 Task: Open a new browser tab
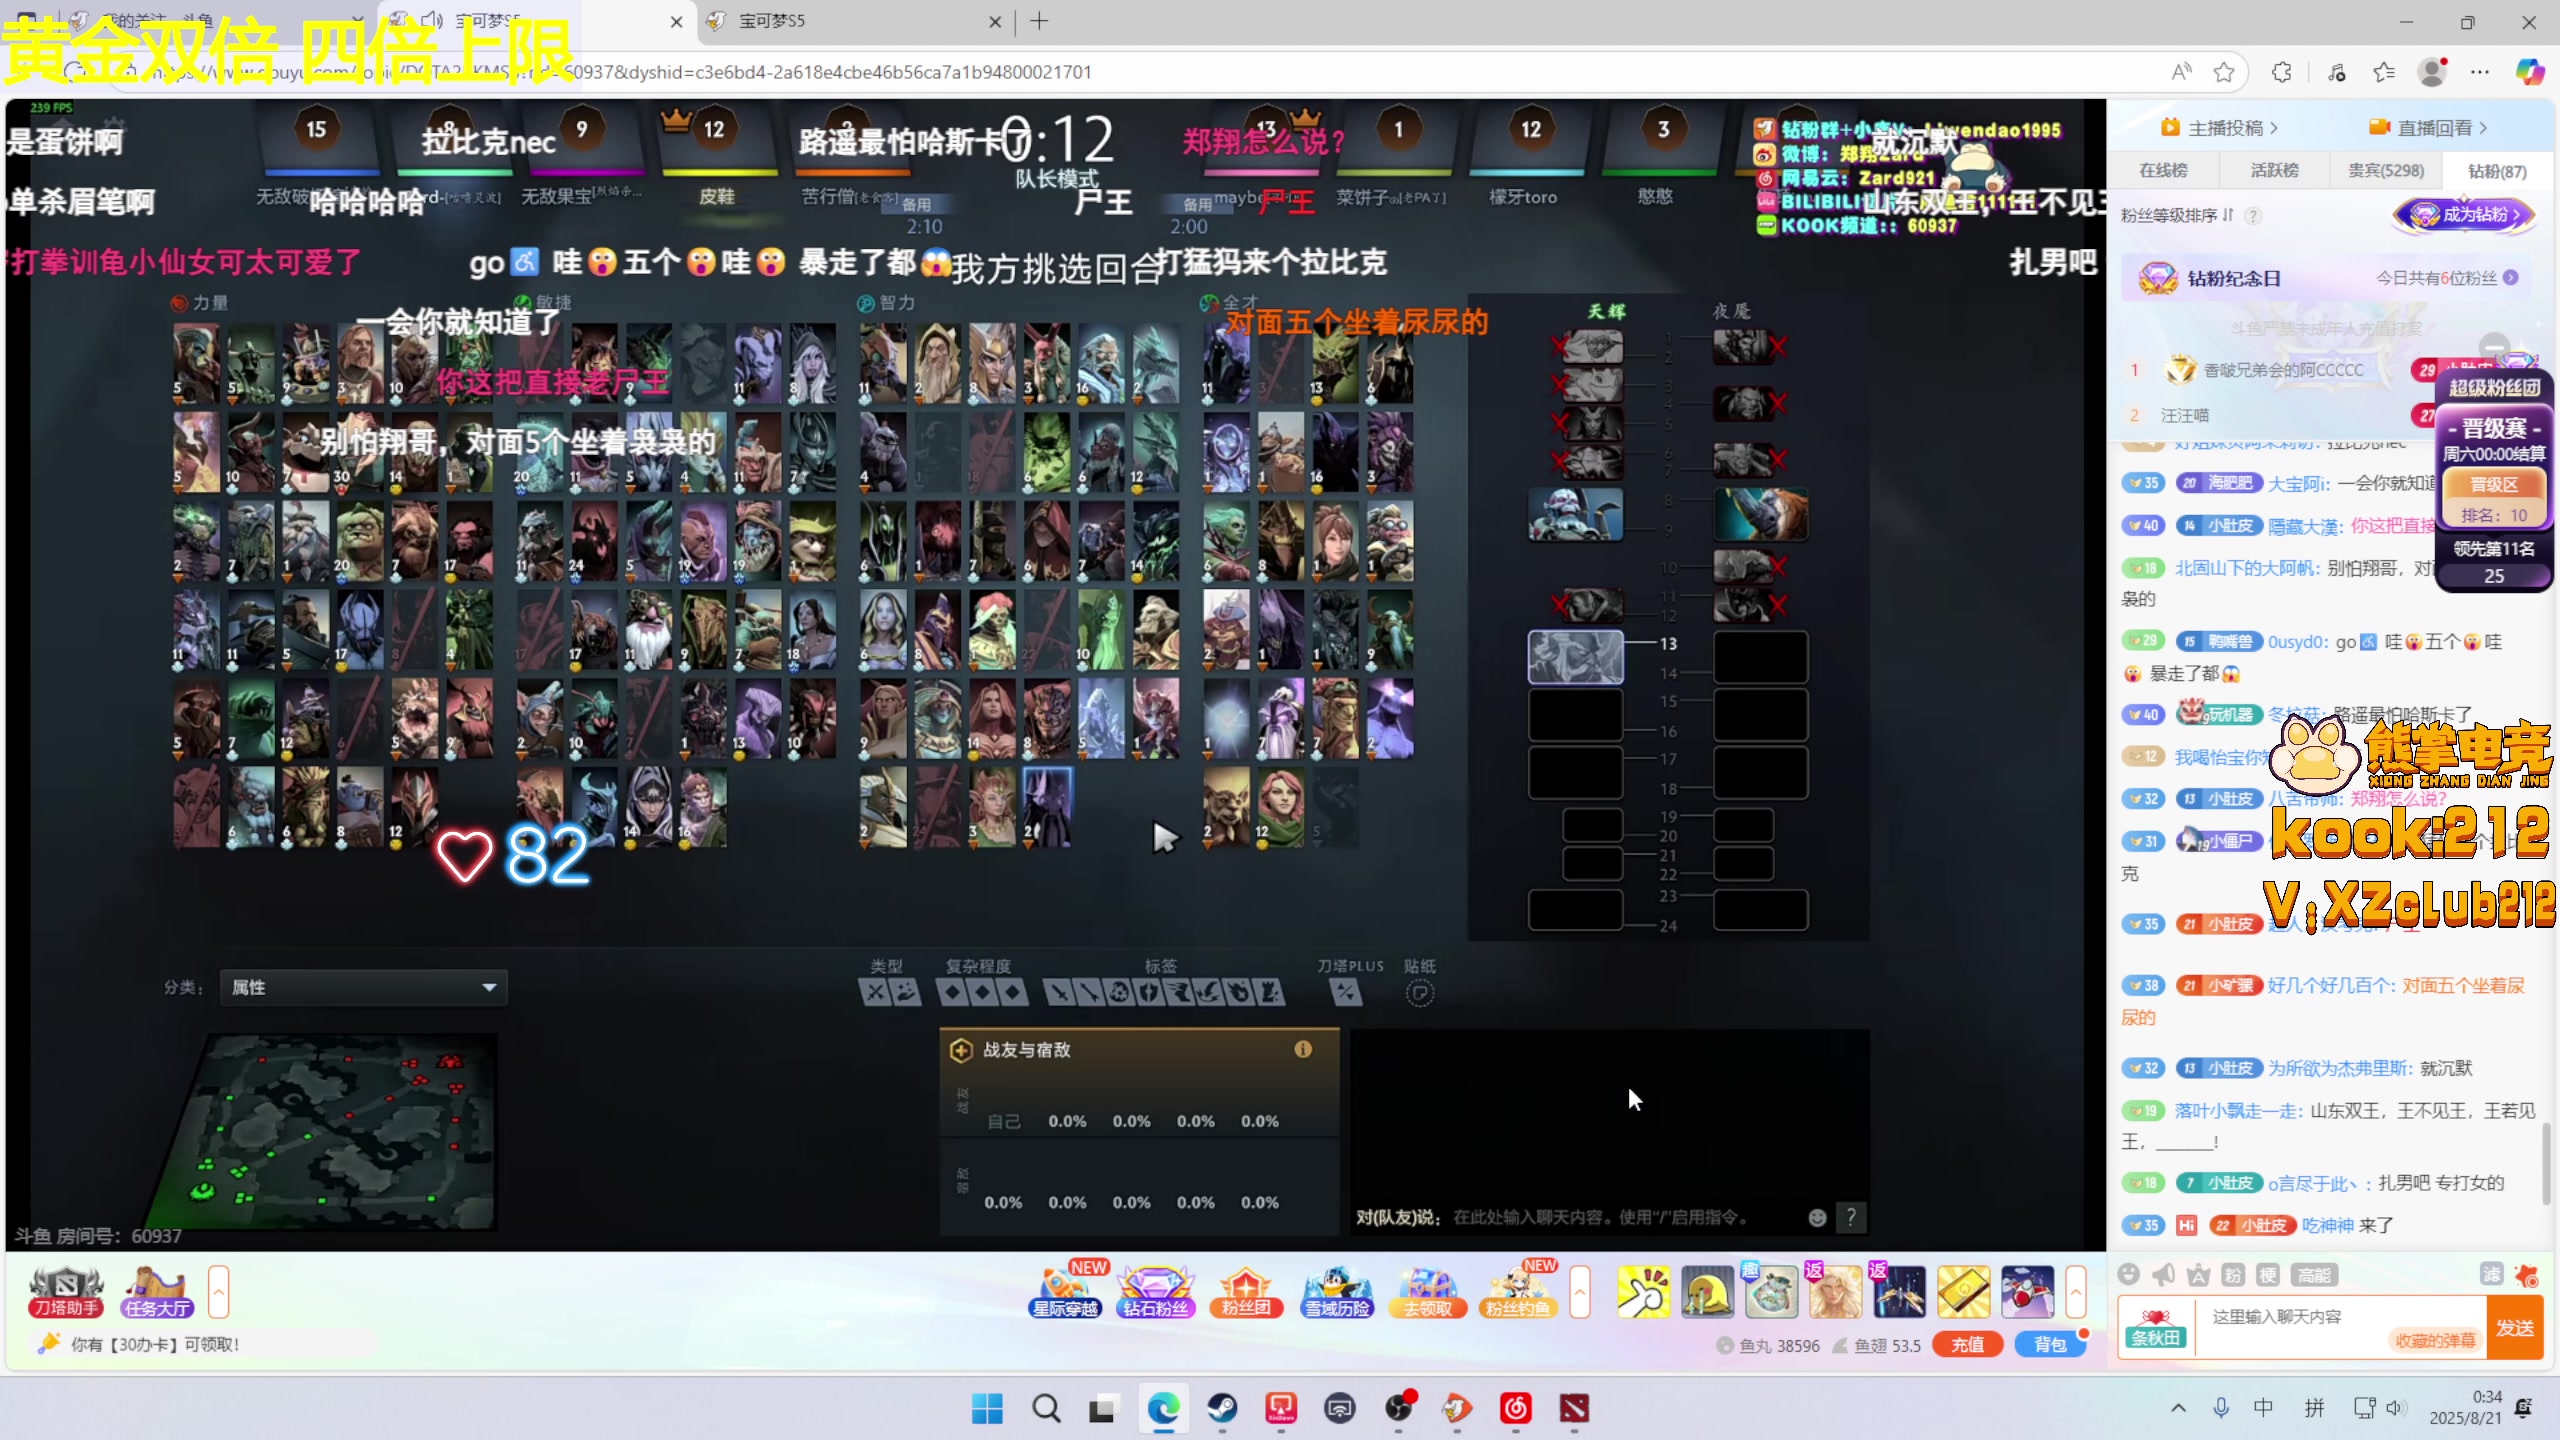coord(1039,21)
